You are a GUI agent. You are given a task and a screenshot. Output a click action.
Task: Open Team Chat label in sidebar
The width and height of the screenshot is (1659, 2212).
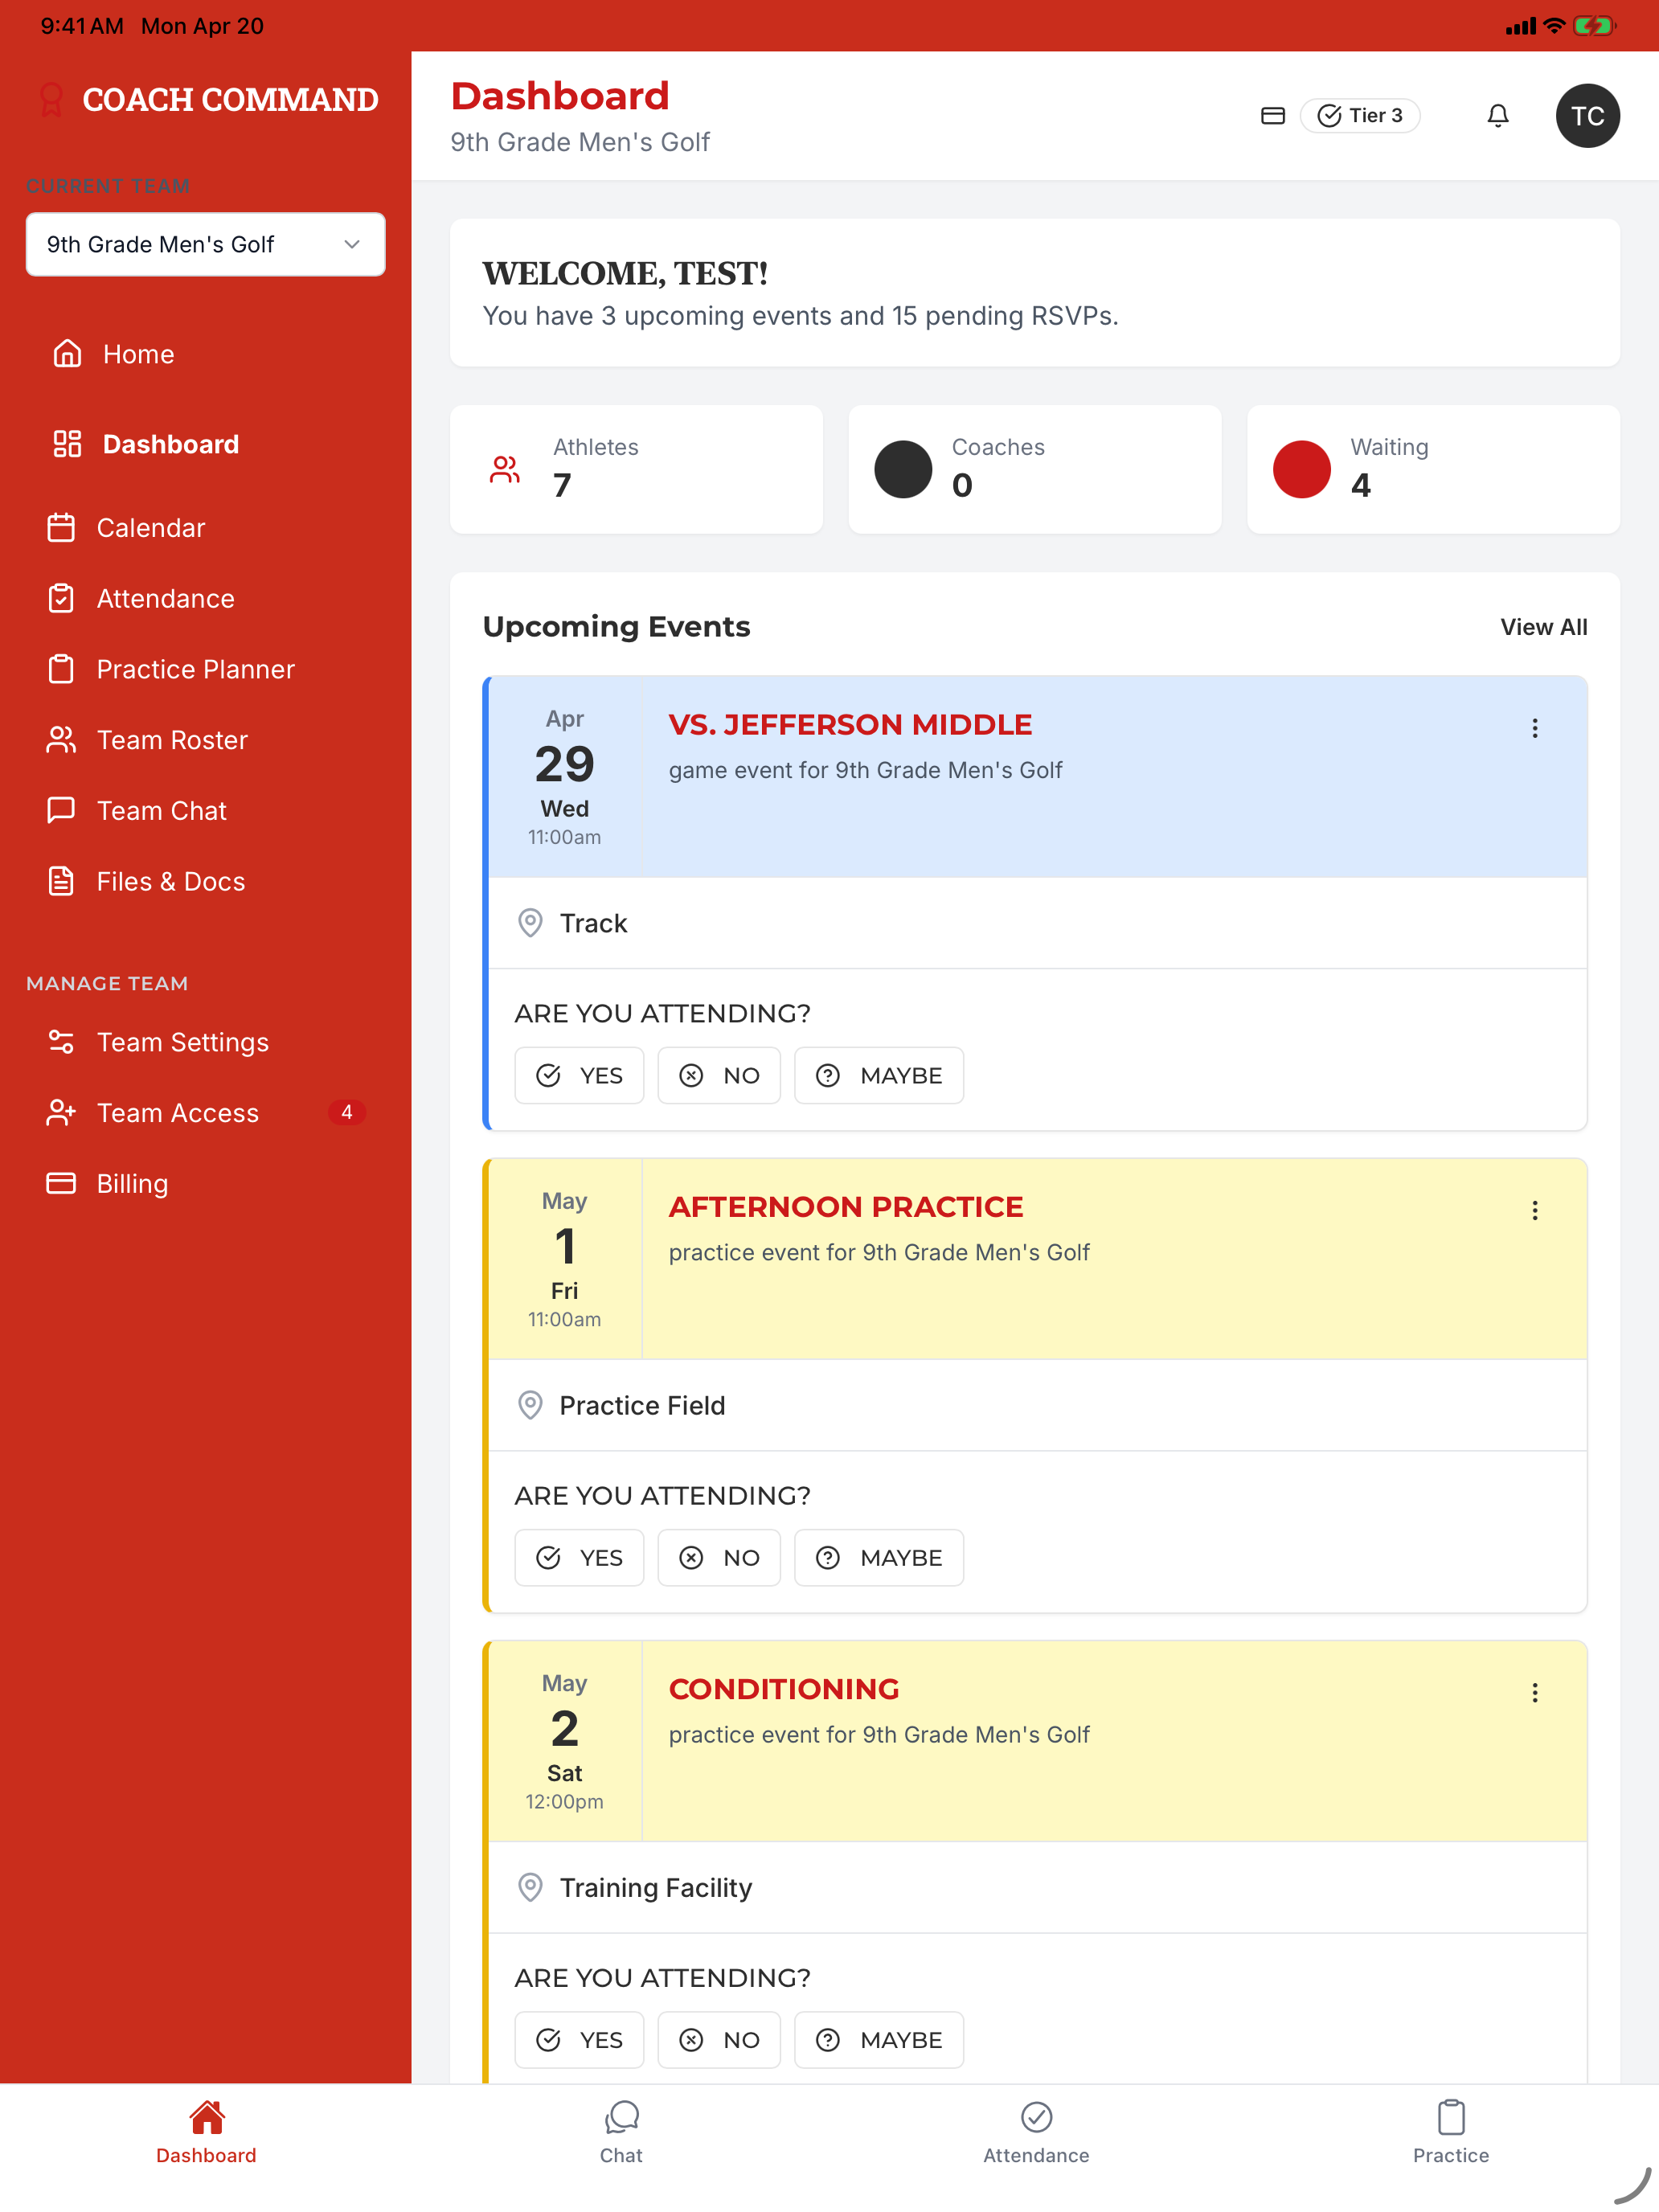tap(162, 811)
